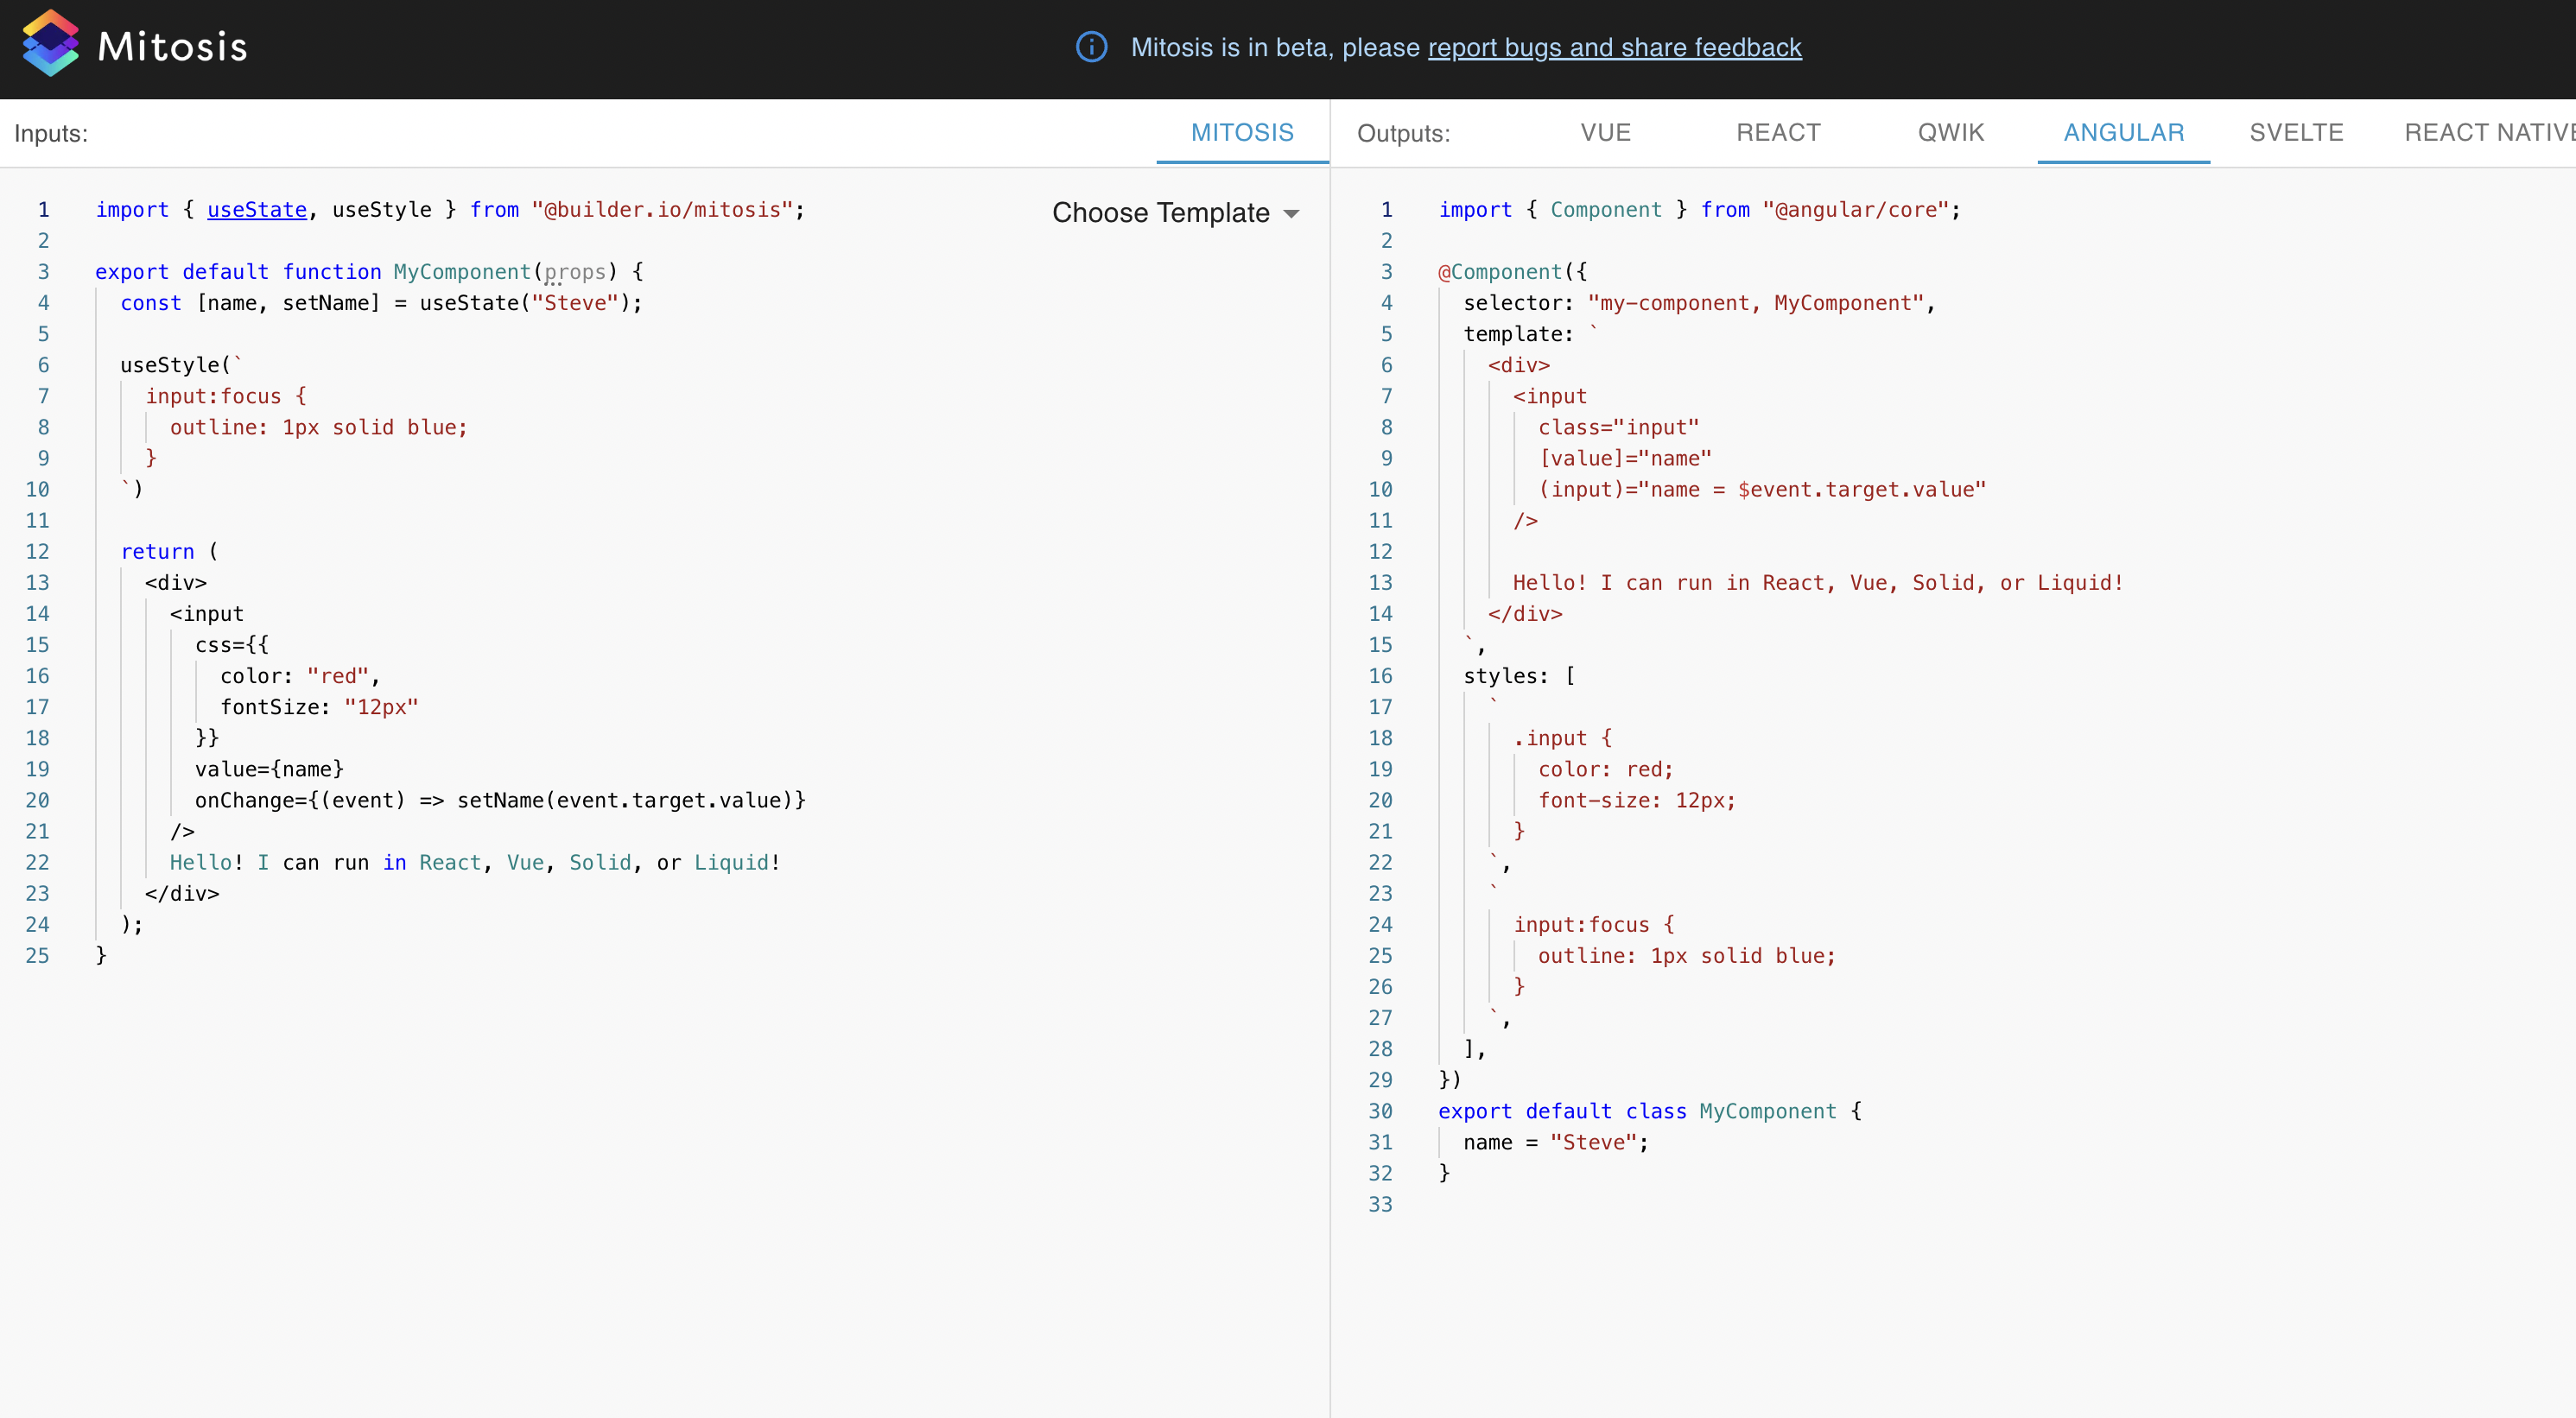The height and width of the screenshot is (1418, 2576).
Task: Switch to the VUE output tab
Action: (x=1605, y=132)
